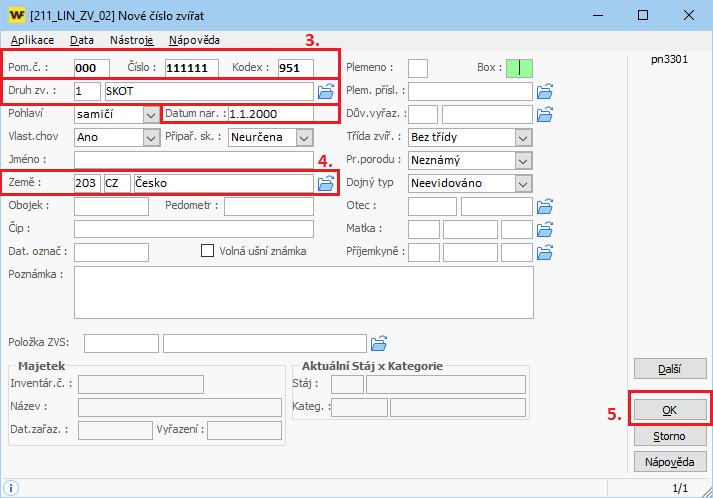This screenshot has height=498, width=713.
Task: Click the Plem. přísl. folder lookup icon
Action: click(544, 91)
